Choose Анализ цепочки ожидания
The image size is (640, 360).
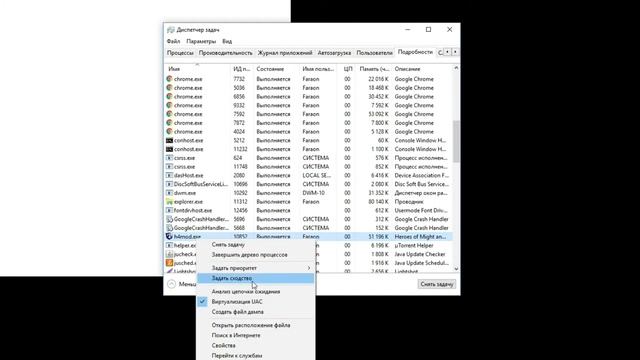246,291
